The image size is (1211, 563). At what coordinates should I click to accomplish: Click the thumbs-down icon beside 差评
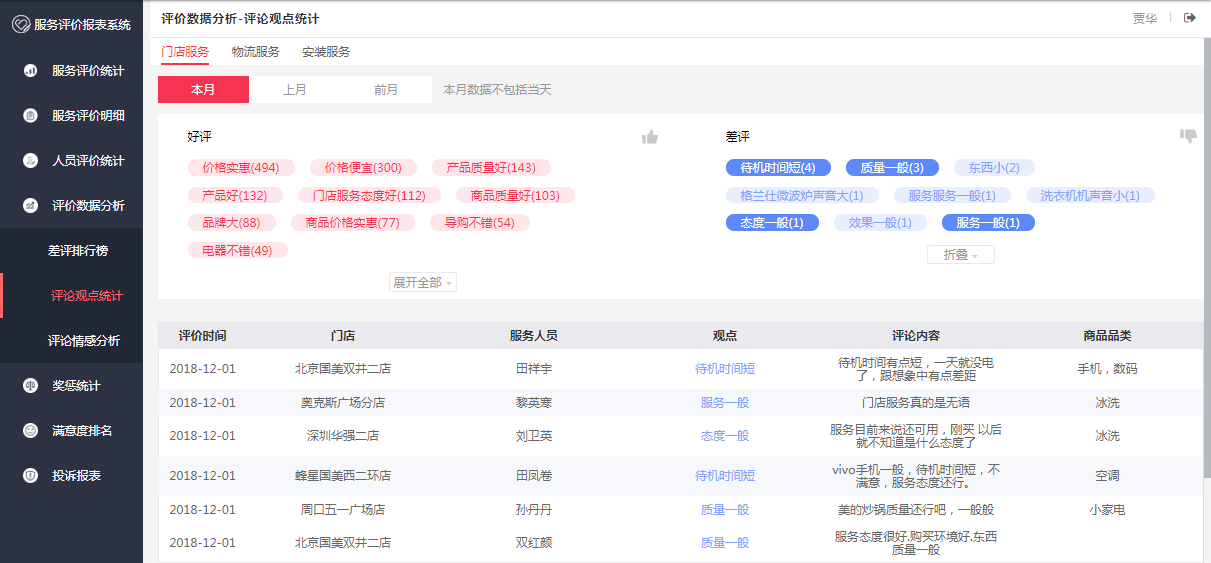pyautogui.click(x=1188, y=136)
